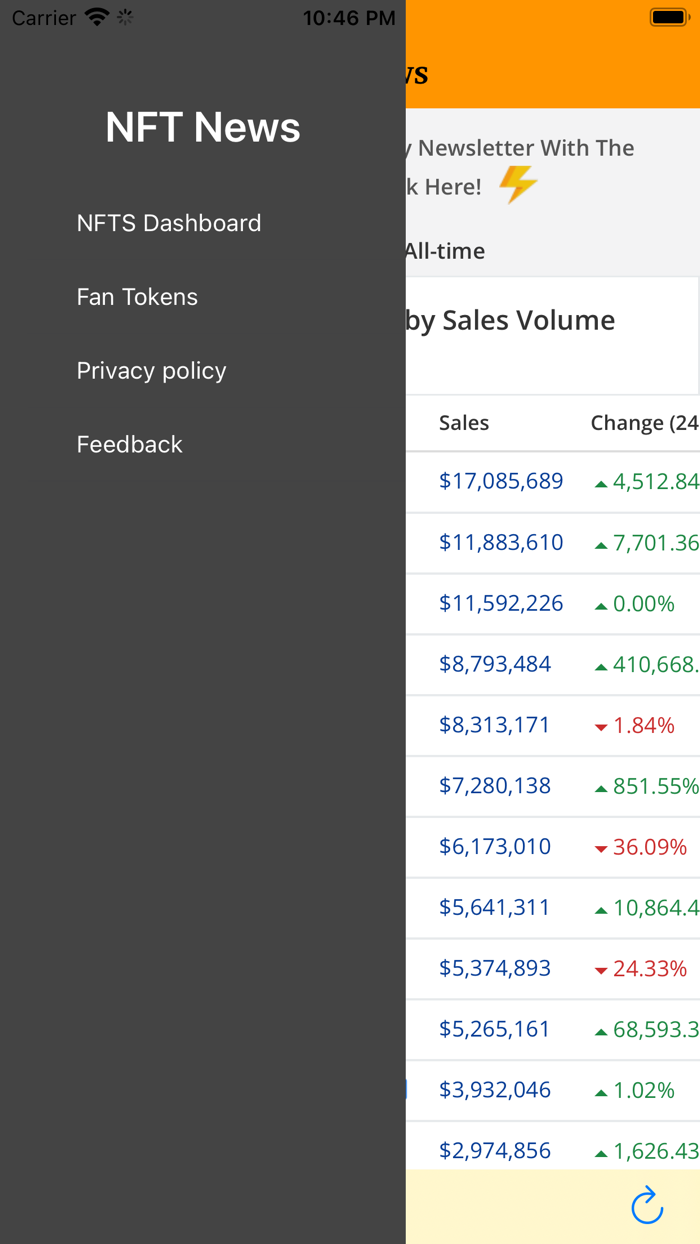Open the Privacy policy page
The width and height of the screenshot is (700, 1244).
(x=151, y=371)
